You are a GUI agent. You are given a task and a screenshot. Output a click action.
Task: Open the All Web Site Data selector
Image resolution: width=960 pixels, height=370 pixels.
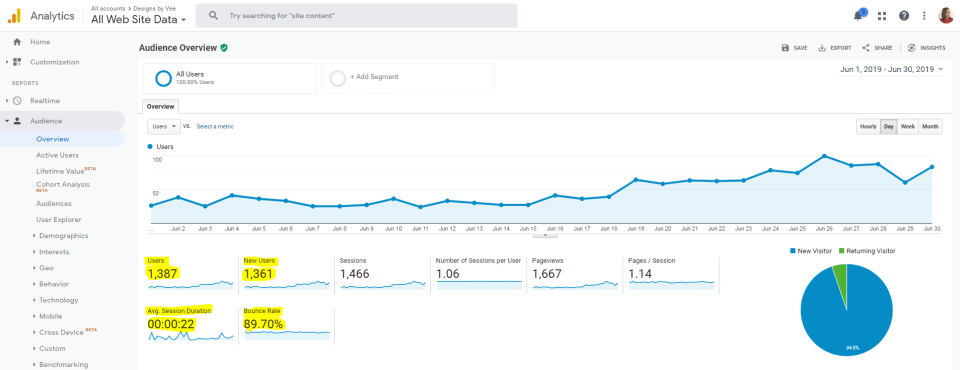[x=138, y=20]
